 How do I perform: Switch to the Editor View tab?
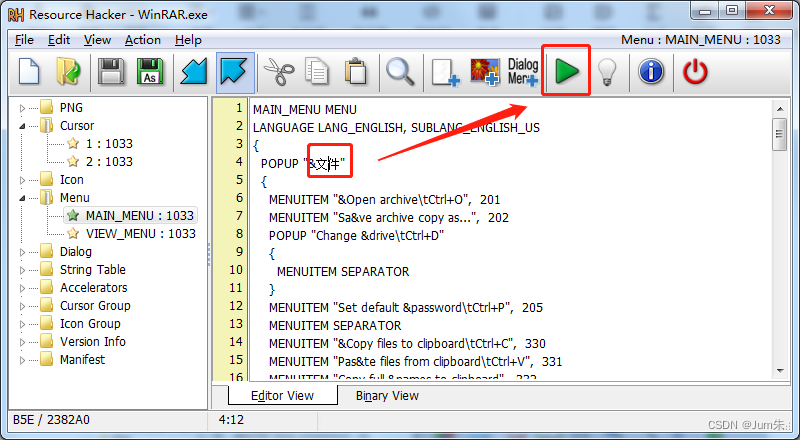pos(282,396)
